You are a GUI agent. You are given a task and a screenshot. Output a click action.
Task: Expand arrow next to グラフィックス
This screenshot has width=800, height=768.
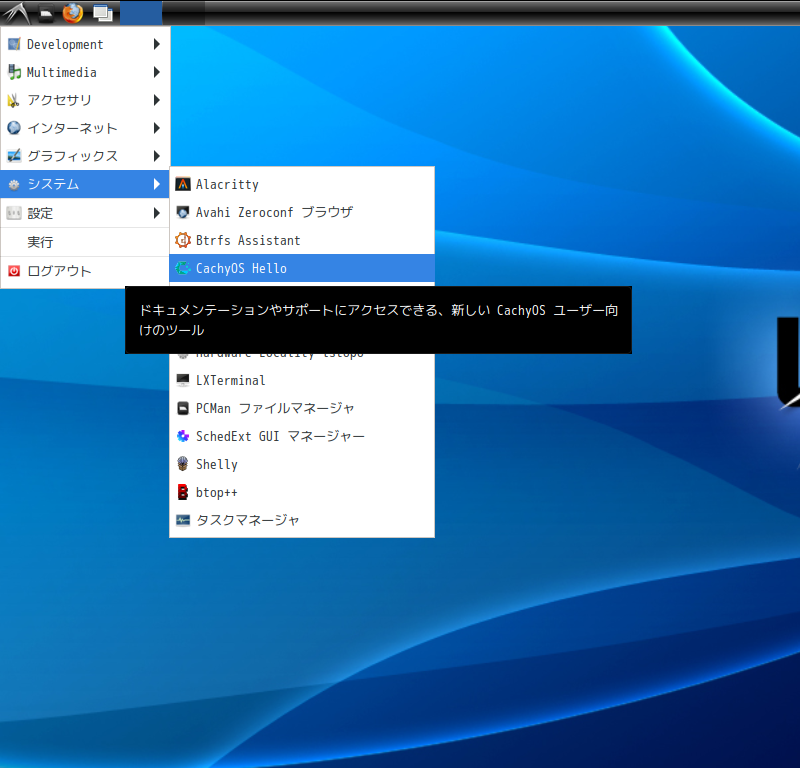(157, 156)
